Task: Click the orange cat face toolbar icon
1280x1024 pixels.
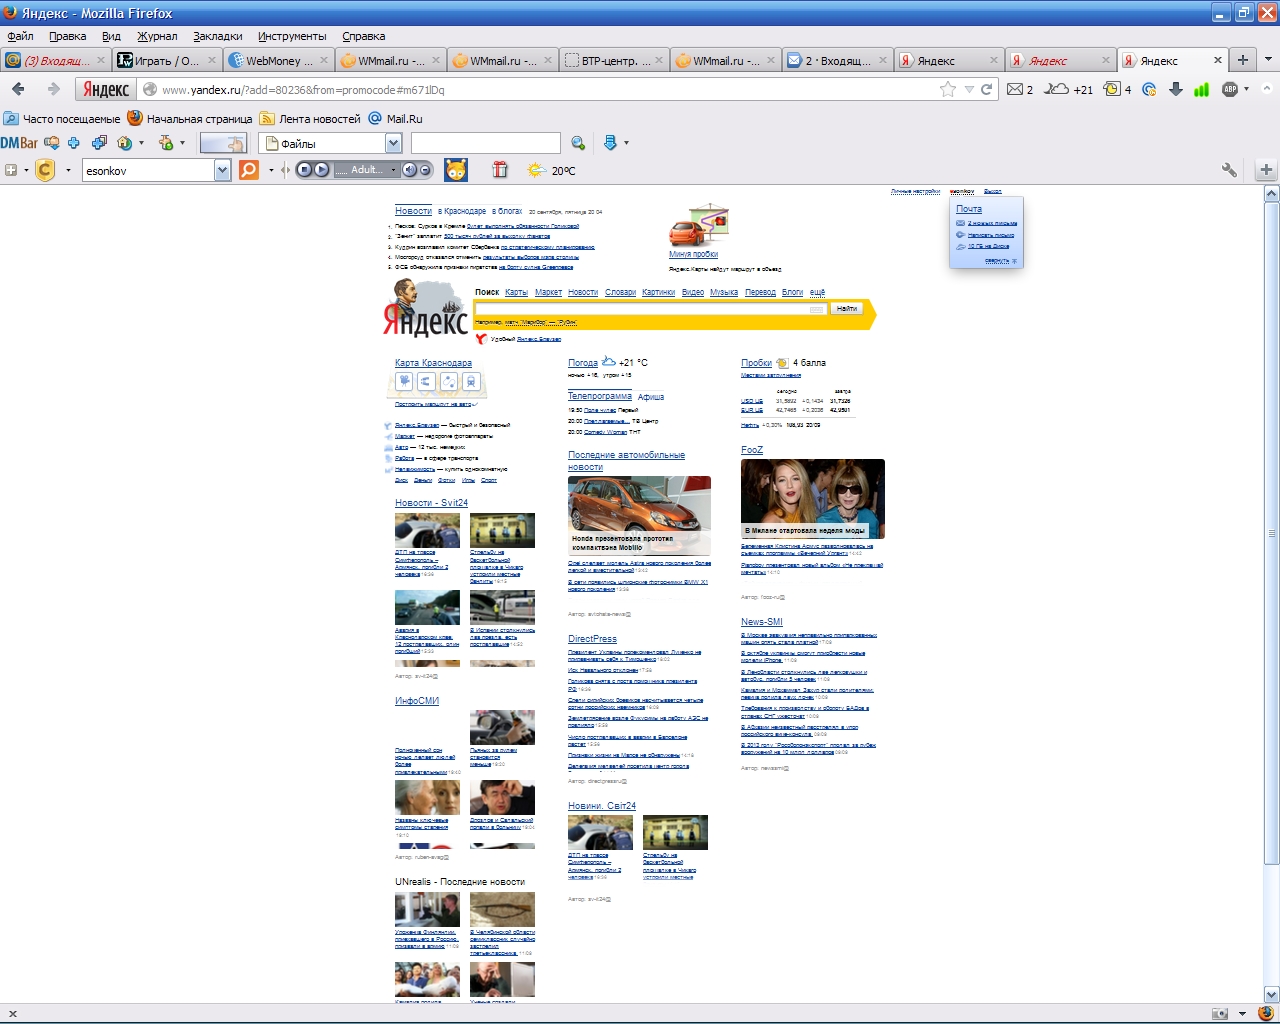Action: 456,170
